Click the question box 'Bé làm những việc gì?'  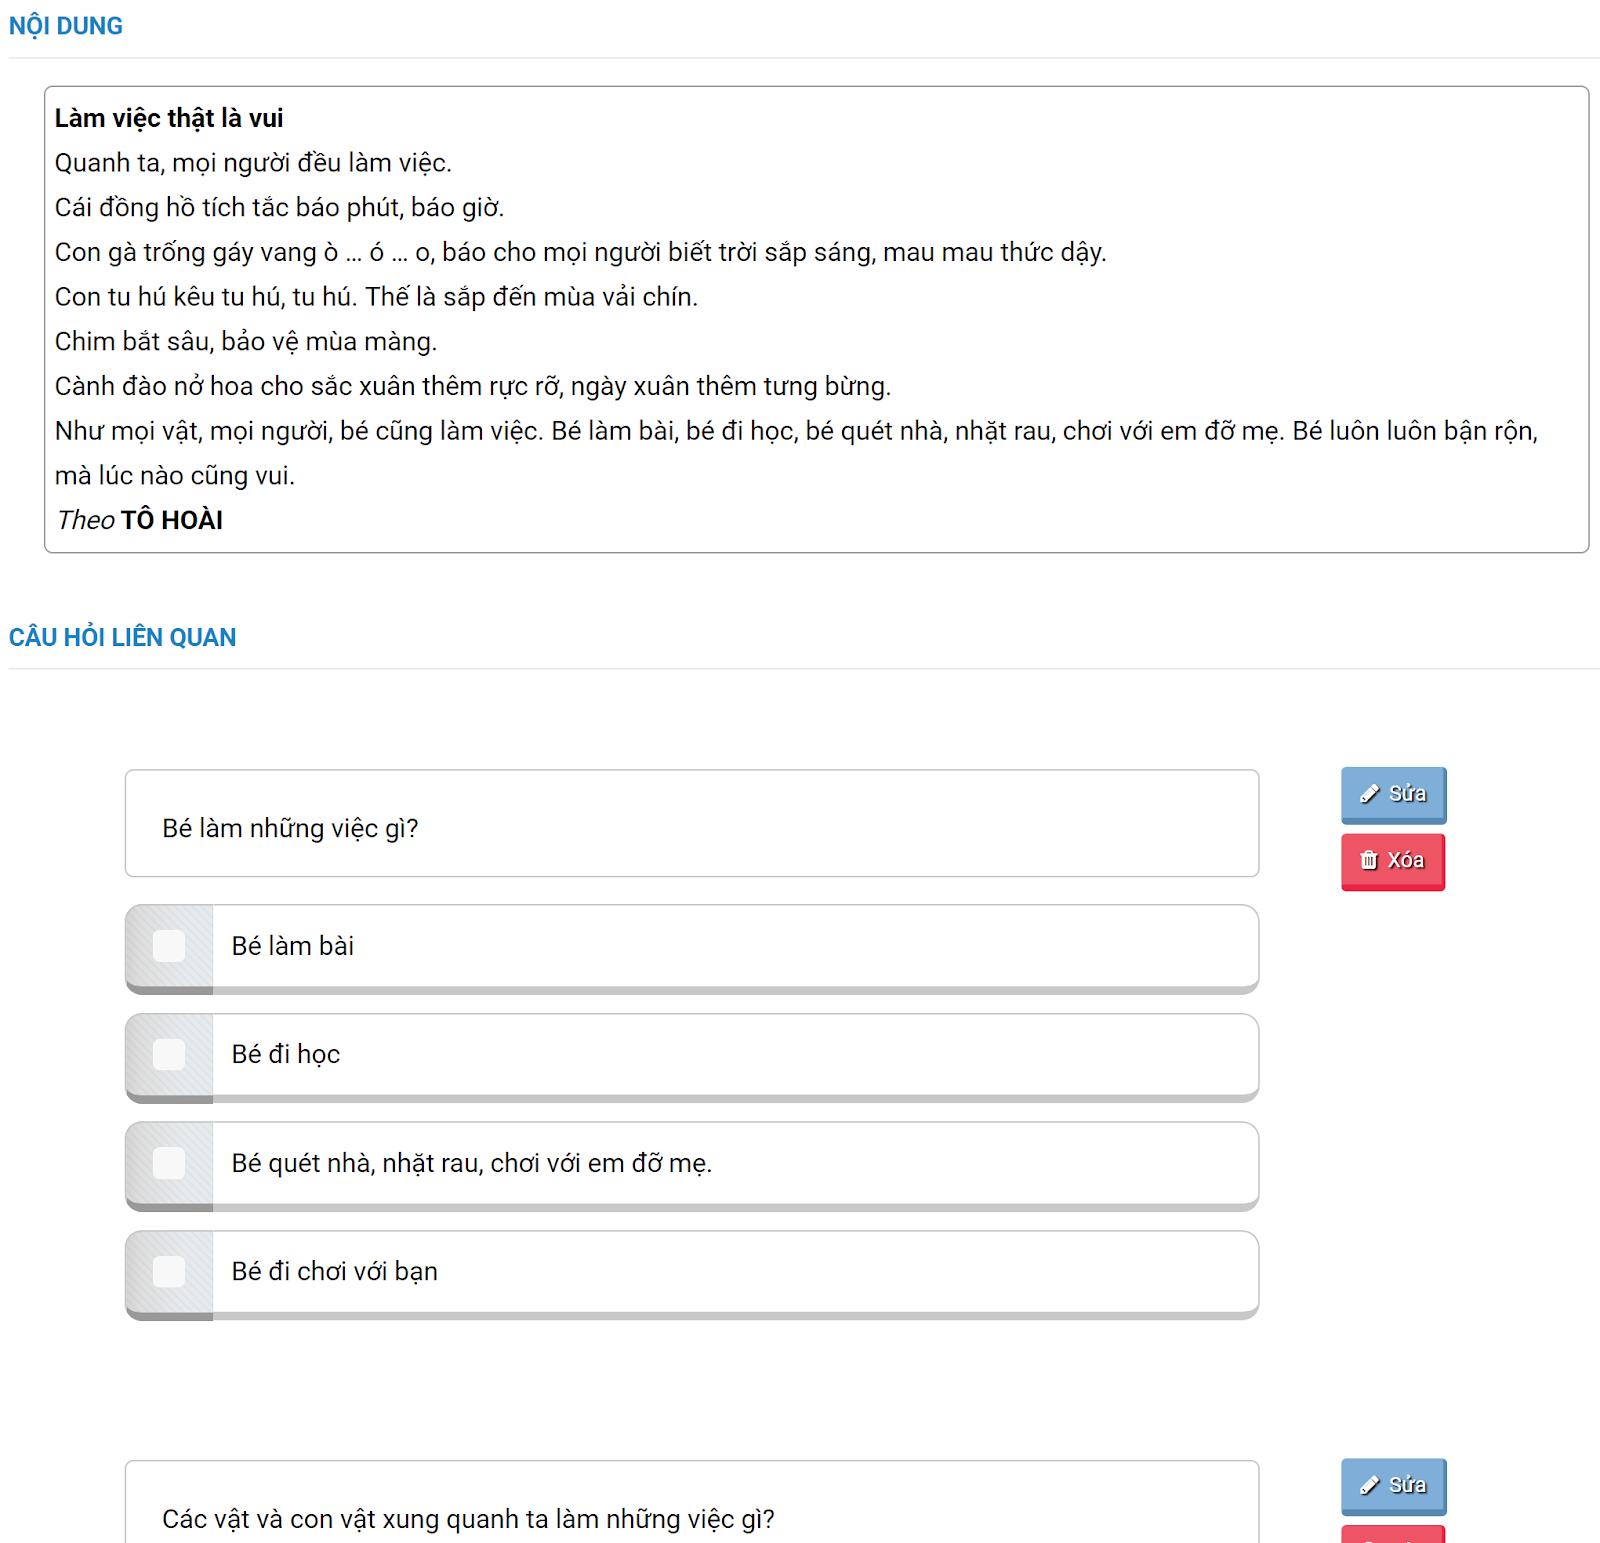290,828
